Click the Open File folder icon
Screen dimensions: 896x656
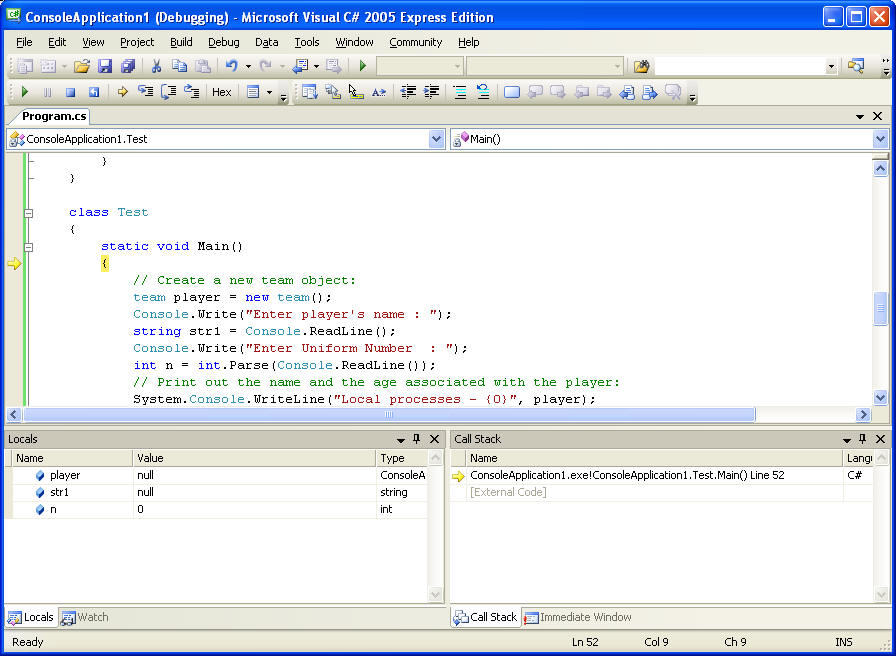(82, 66)
